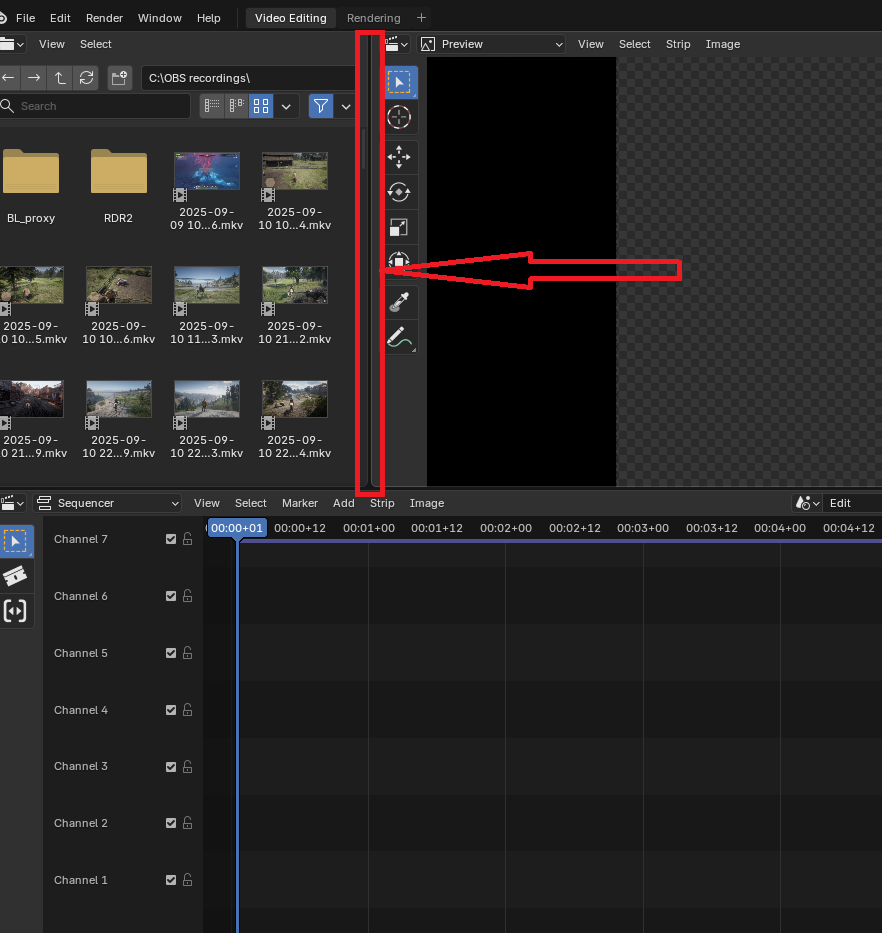
Task: Activate the Cursor tool in Preview
Action: click(399, 117)
